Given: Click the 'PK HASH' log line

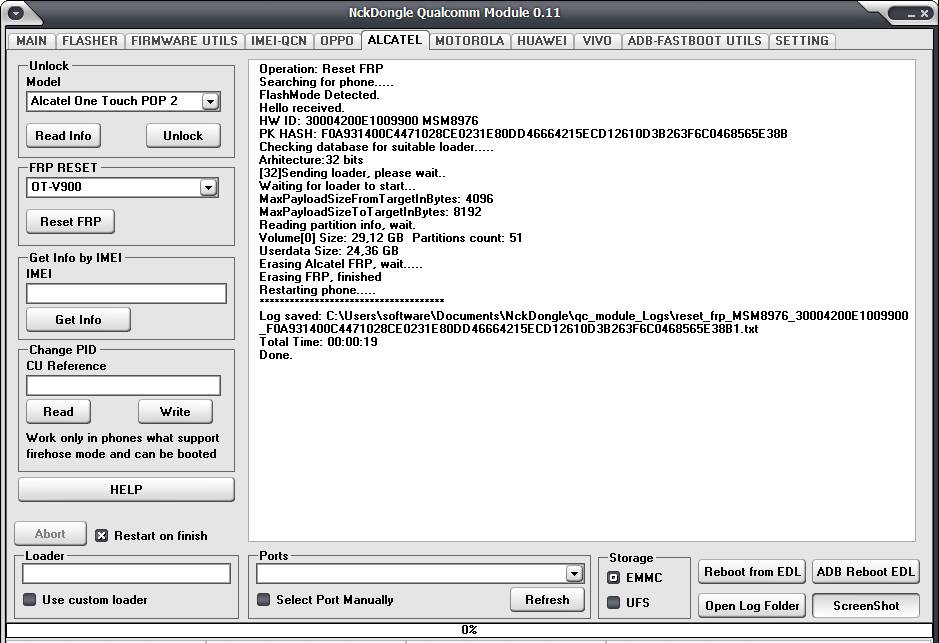Looking at the screenshot, I should coord(523,134).
